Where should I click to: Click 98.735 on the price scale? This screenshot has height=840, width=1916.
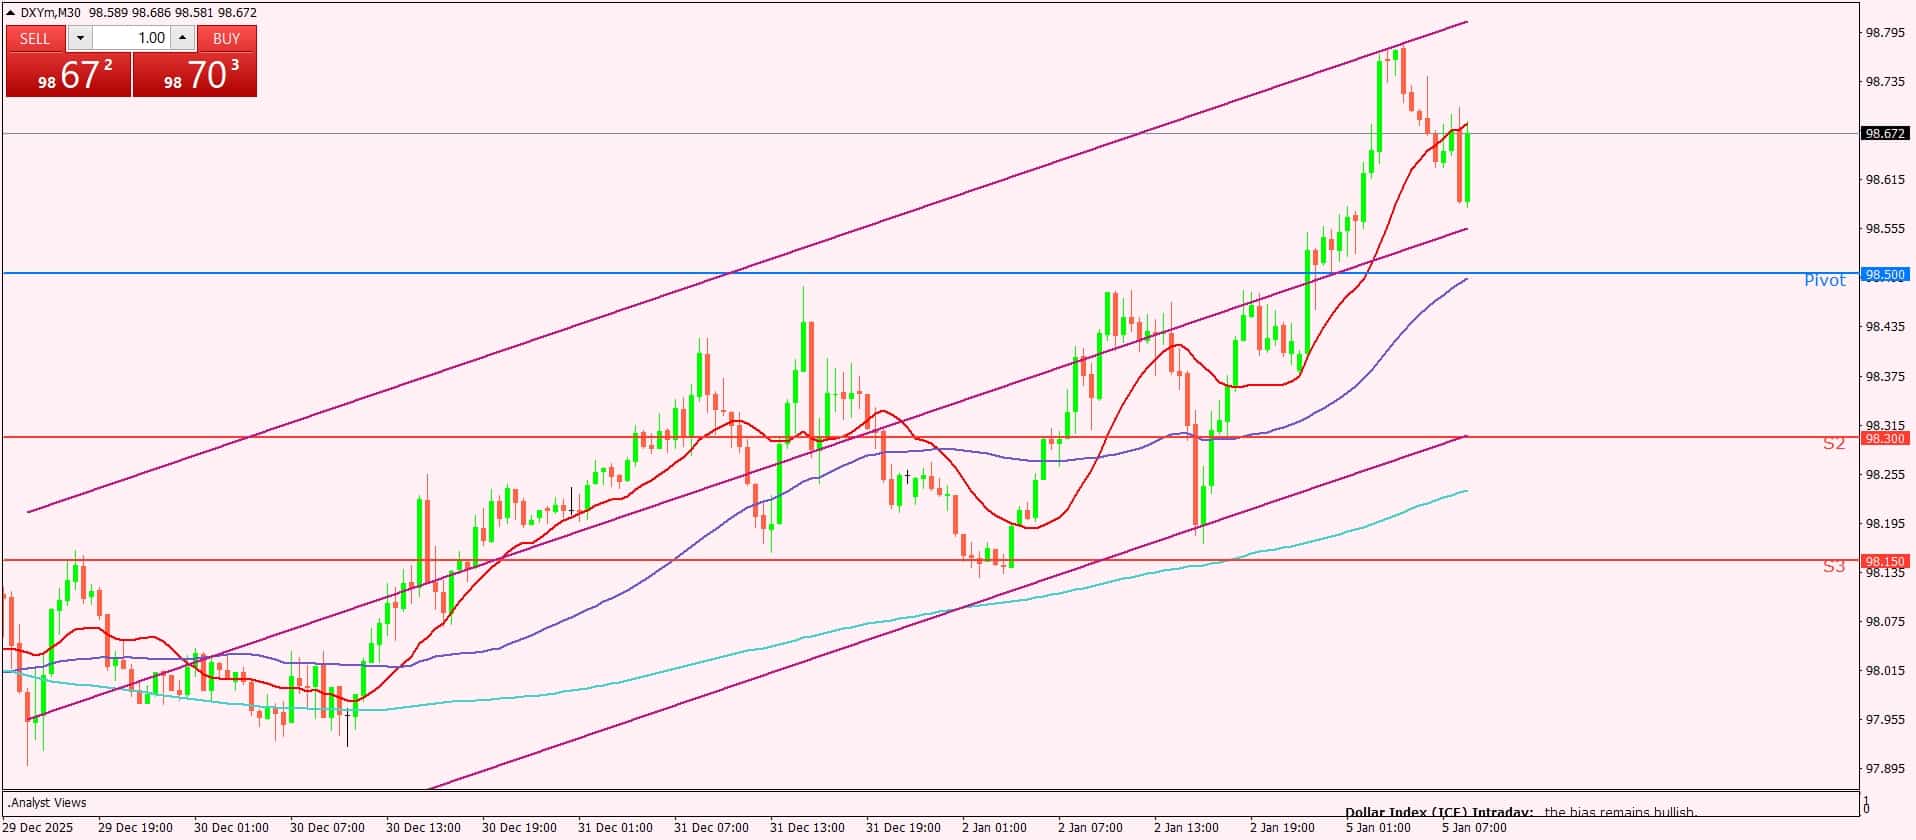1885,82
